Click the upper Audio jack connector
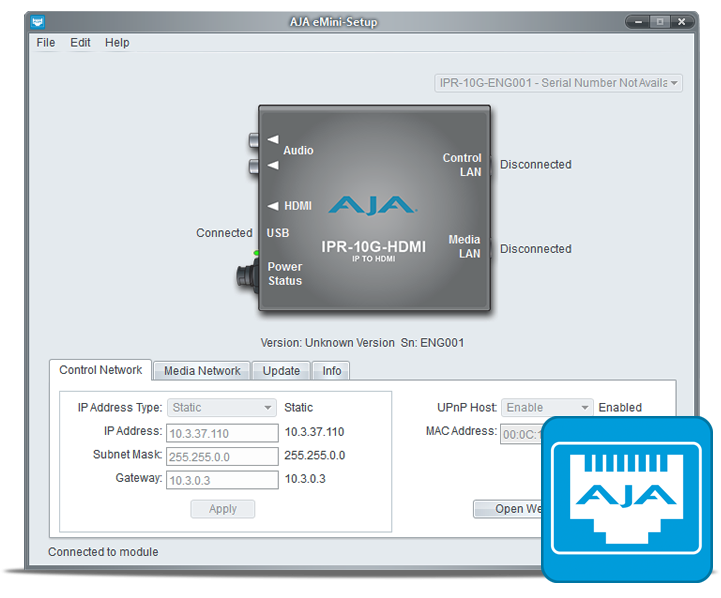The image size is (721, 598). [x=254, y=140]
